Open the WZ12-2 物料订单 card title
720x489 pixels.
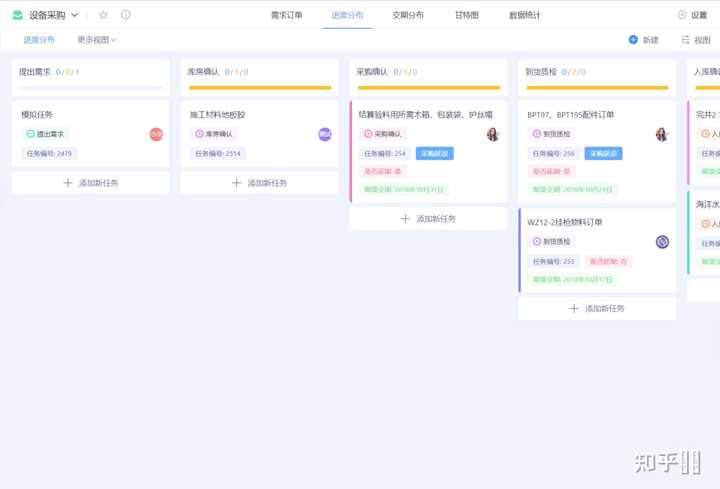click(565, 222)
